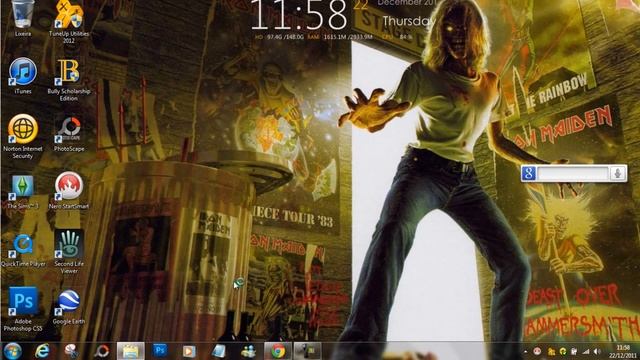
Task: Select the Adobe Photoshop CS5 desktop icon
Action: click(23, 309)
